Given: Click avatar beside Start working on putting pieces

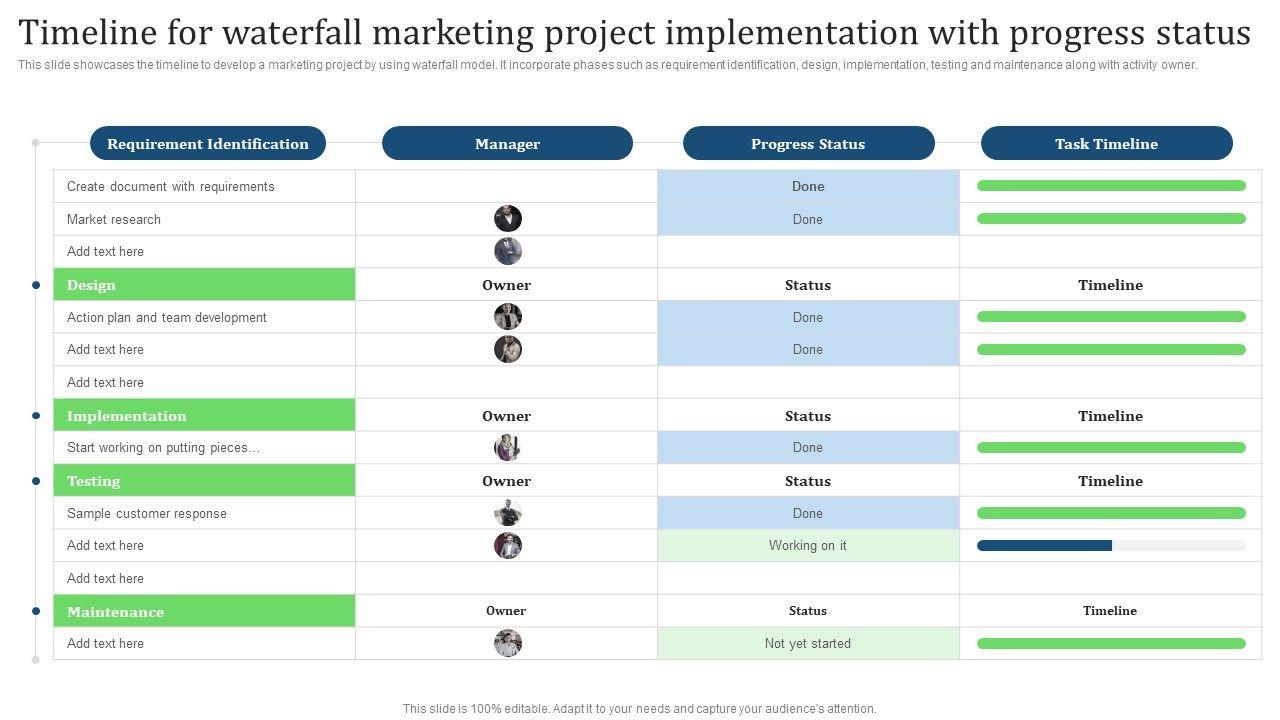Looking at the screenshot, I should (x=508, y=448).
